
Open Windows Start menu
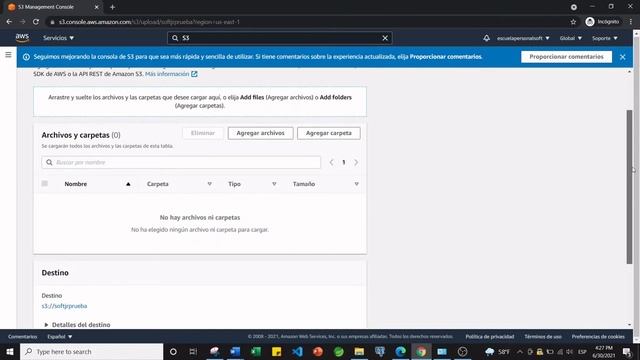[x=9, y=351]
